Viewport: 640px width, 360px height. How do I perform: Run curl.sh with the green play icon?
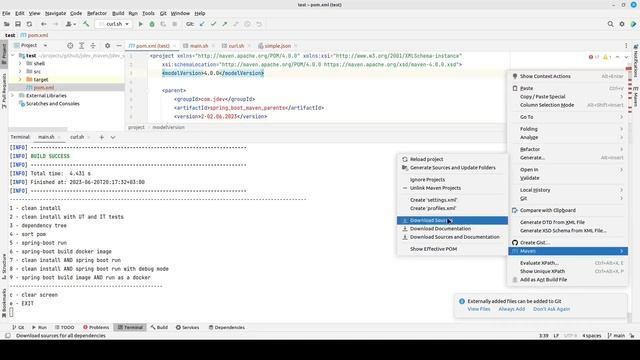pos(140,24)
